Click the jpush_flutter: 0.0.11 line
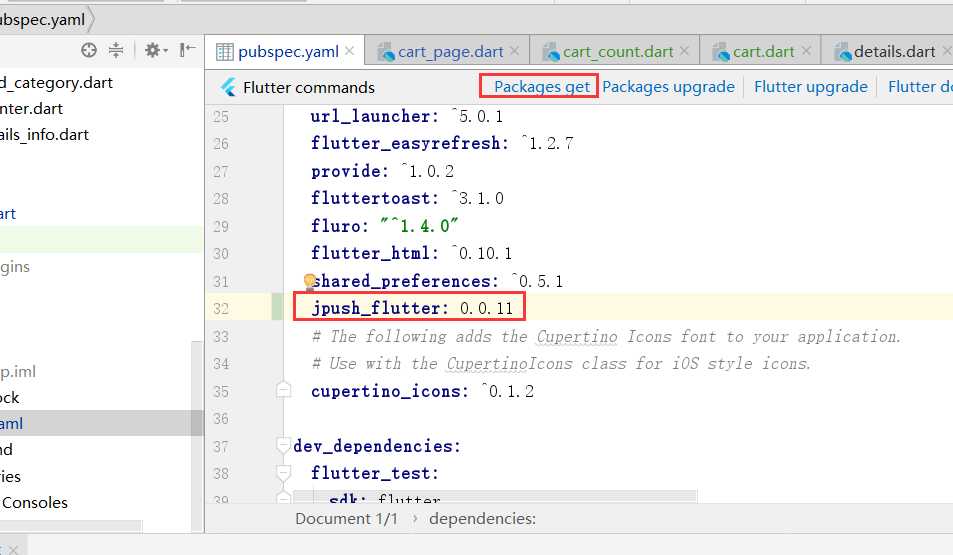The image size is (953, 555). (x=411, y=308)
